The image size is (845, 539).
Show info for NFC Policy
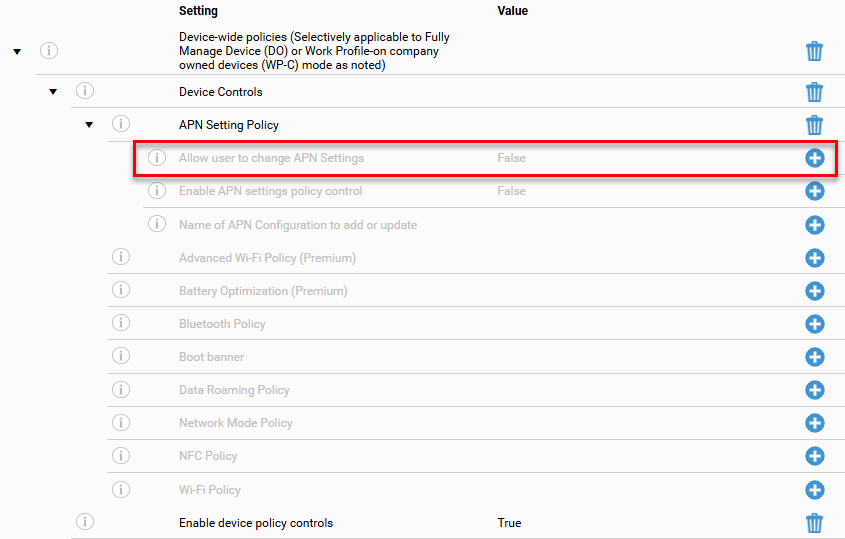121,456
